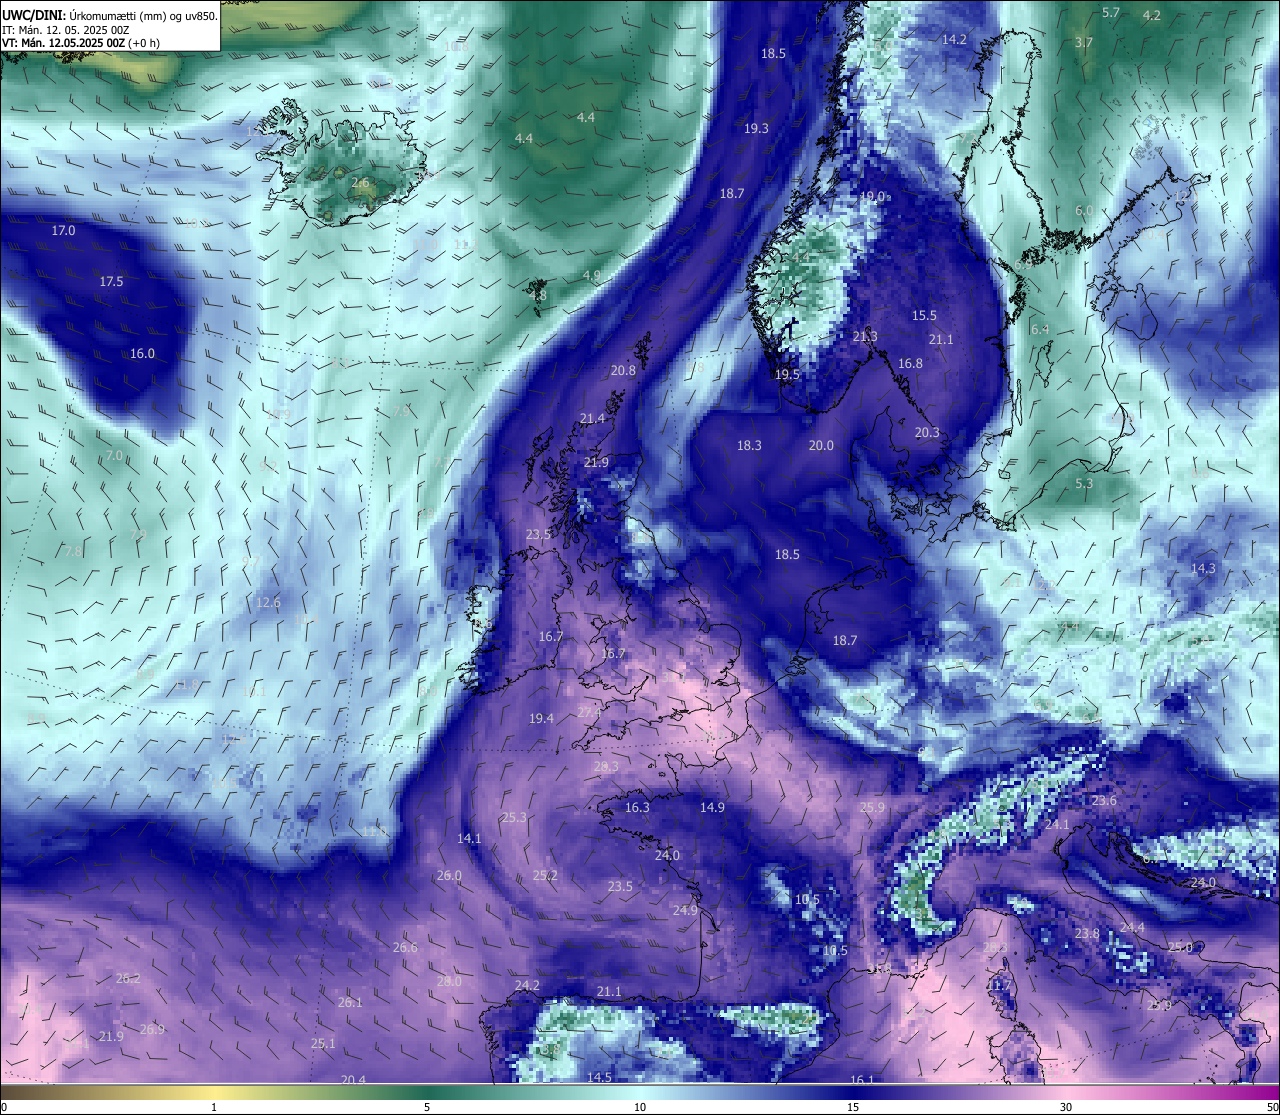Click the 6.4 value label

point(1040,330)
